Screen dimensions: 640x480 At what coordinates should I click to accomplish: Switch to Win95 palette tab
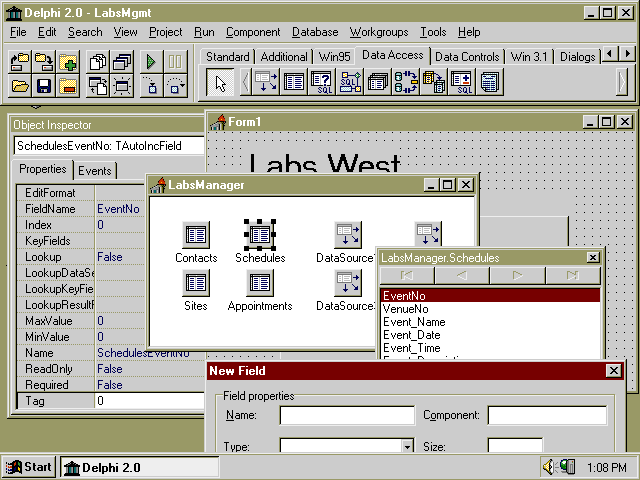pos(334,57)
